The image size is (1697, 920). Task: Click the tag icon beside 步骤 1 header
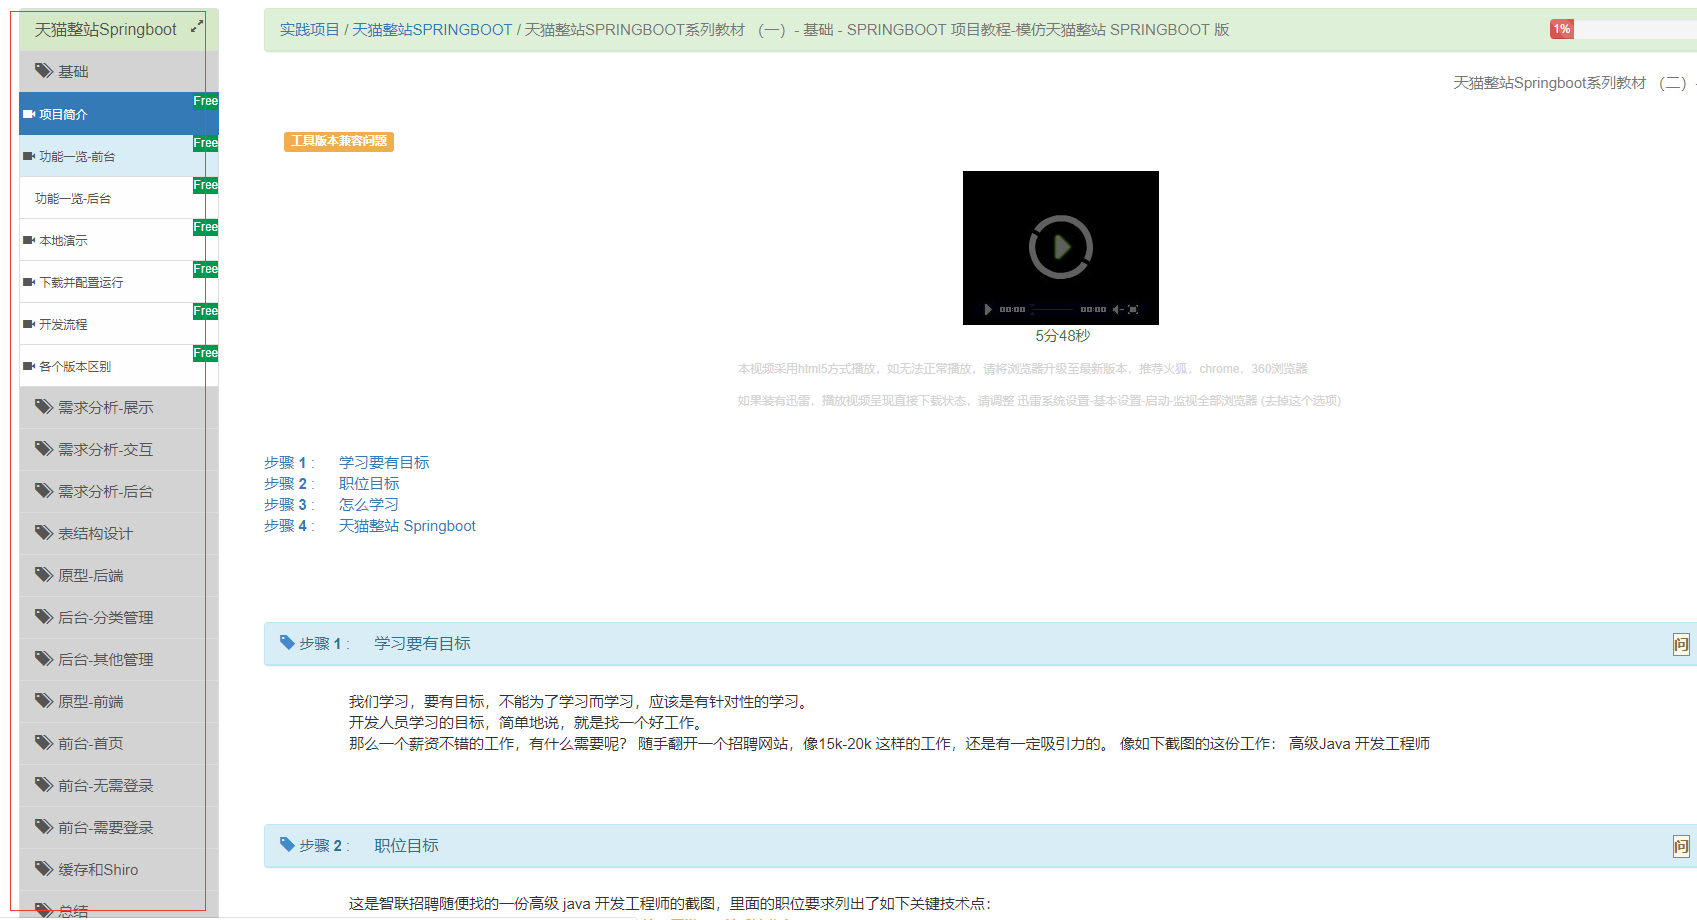pos(287,642)
